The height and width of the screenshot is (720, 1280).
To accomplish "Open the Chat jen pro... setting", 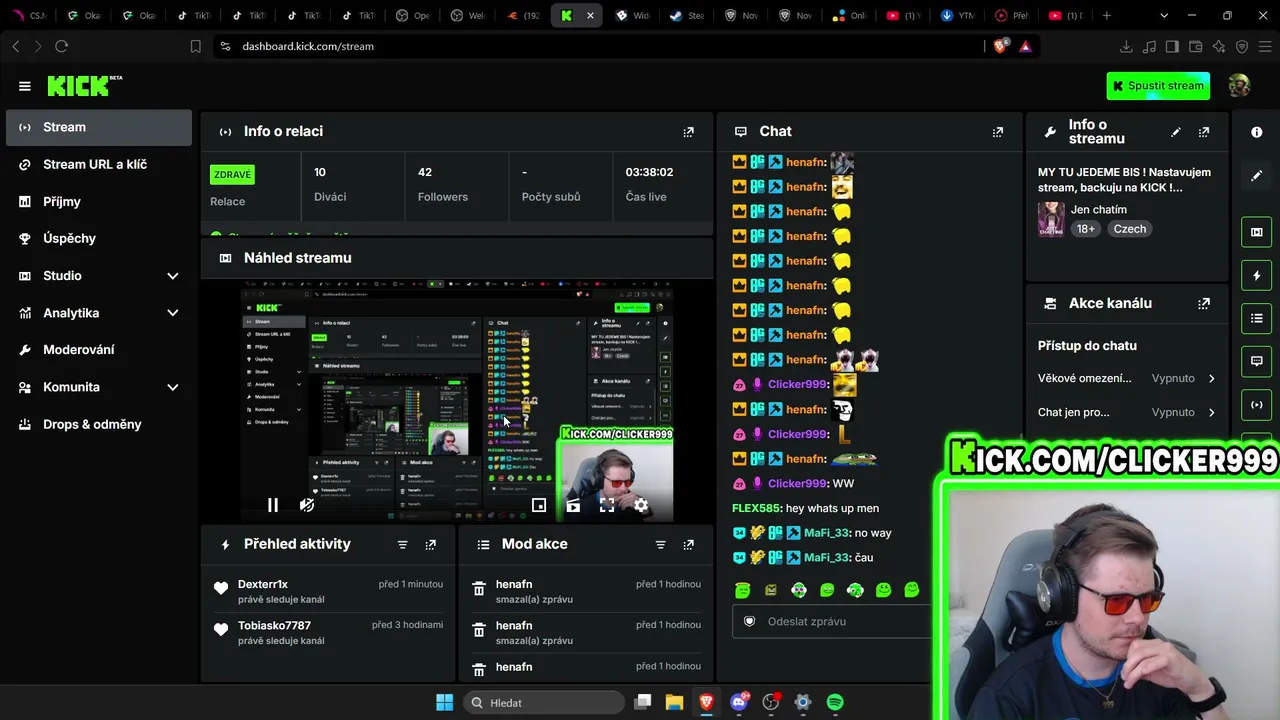I will pyautogui.click(x=1127, y=412).
